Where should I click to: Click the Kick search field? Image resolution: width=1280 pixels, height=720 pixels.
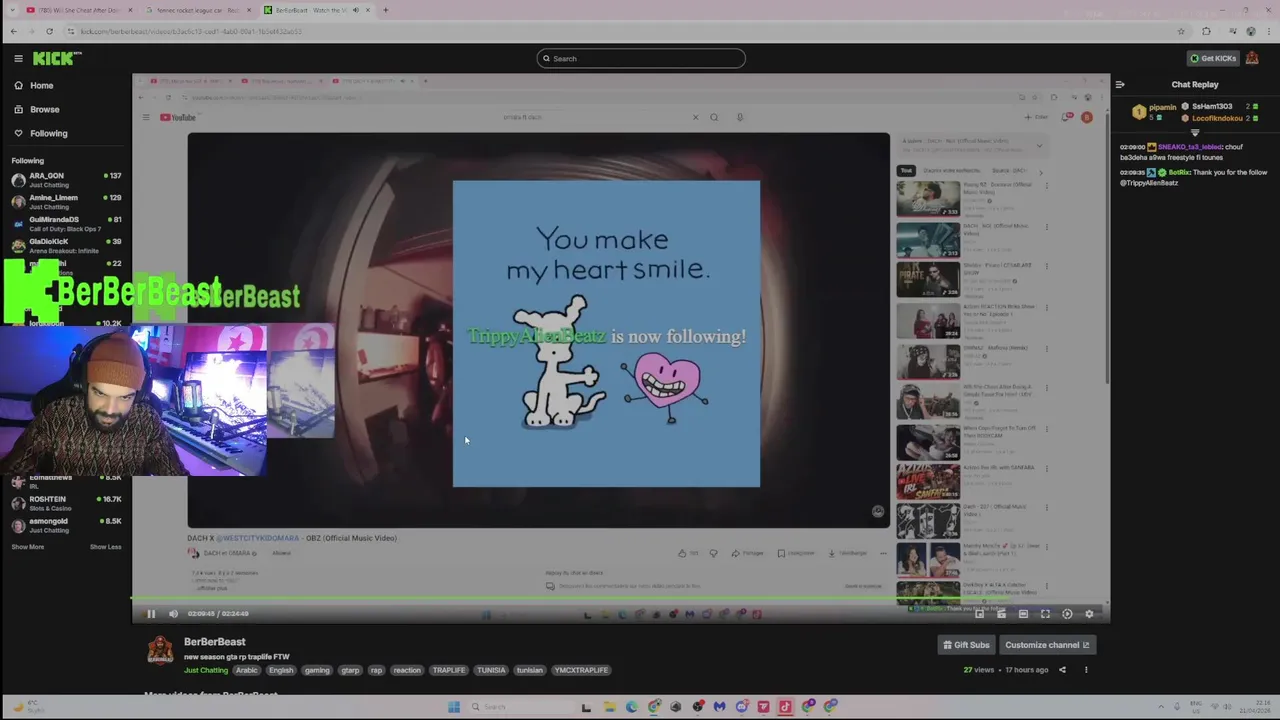640,58
